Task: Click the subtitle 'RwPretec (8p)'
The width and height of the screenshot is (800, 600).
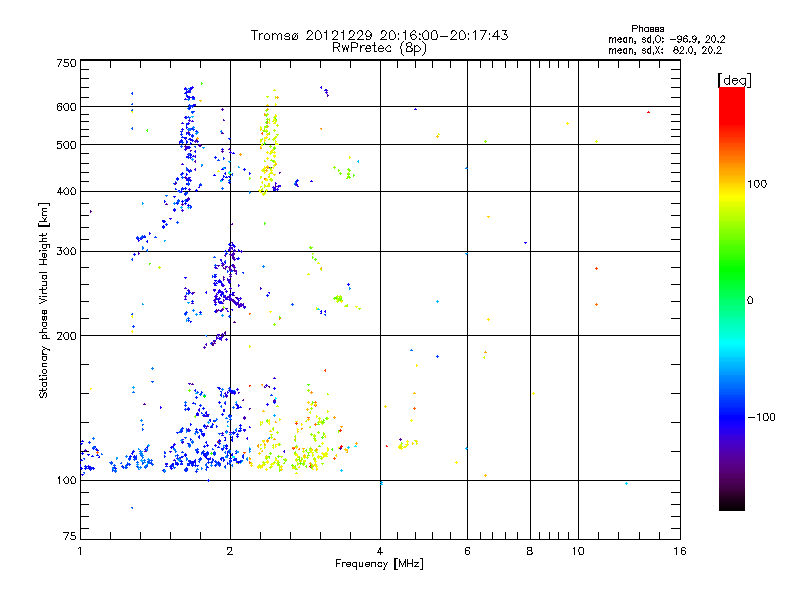Action: click(x=379, y=48)
